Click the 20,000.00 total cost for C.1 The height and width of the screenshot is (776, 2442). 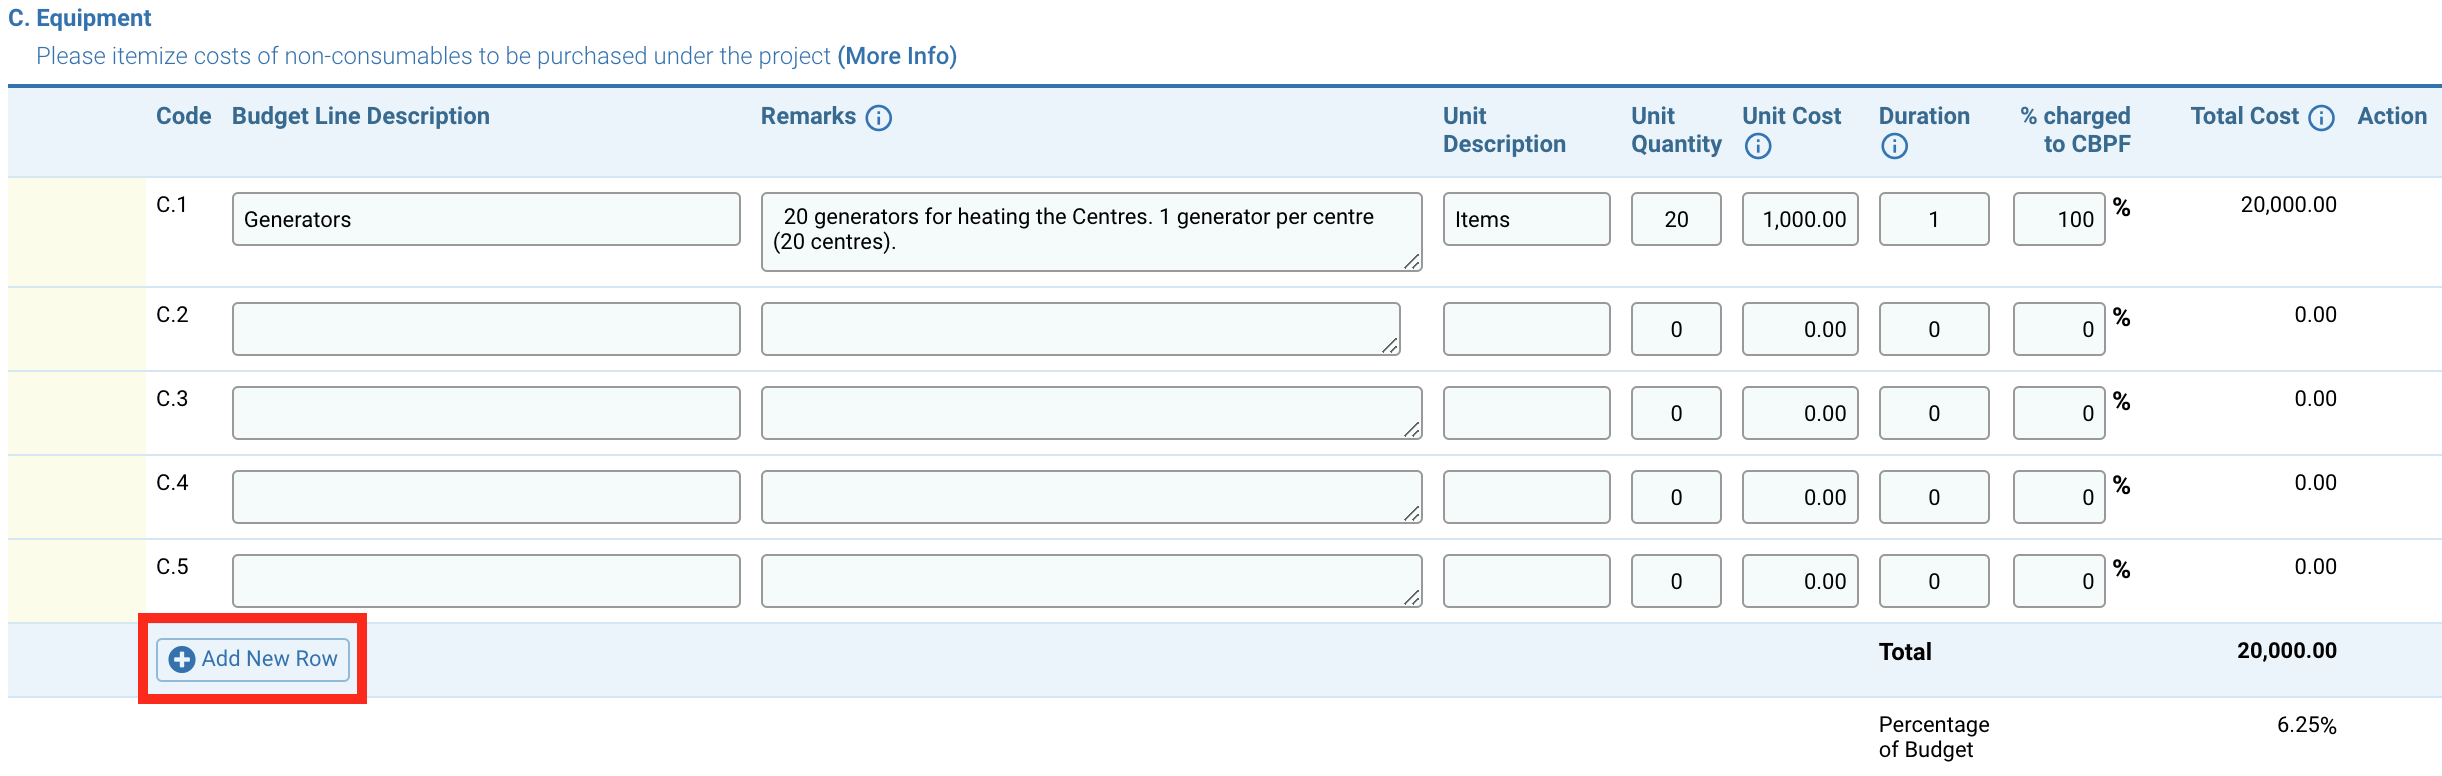pyautogui.click(x=2288, y=205)
